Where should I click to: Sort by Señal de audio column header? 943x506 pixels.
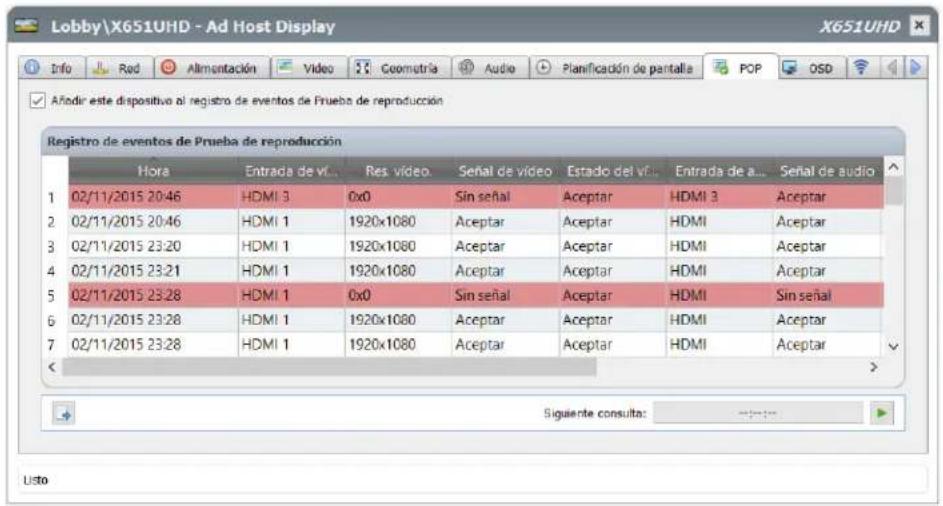point(828,171)
